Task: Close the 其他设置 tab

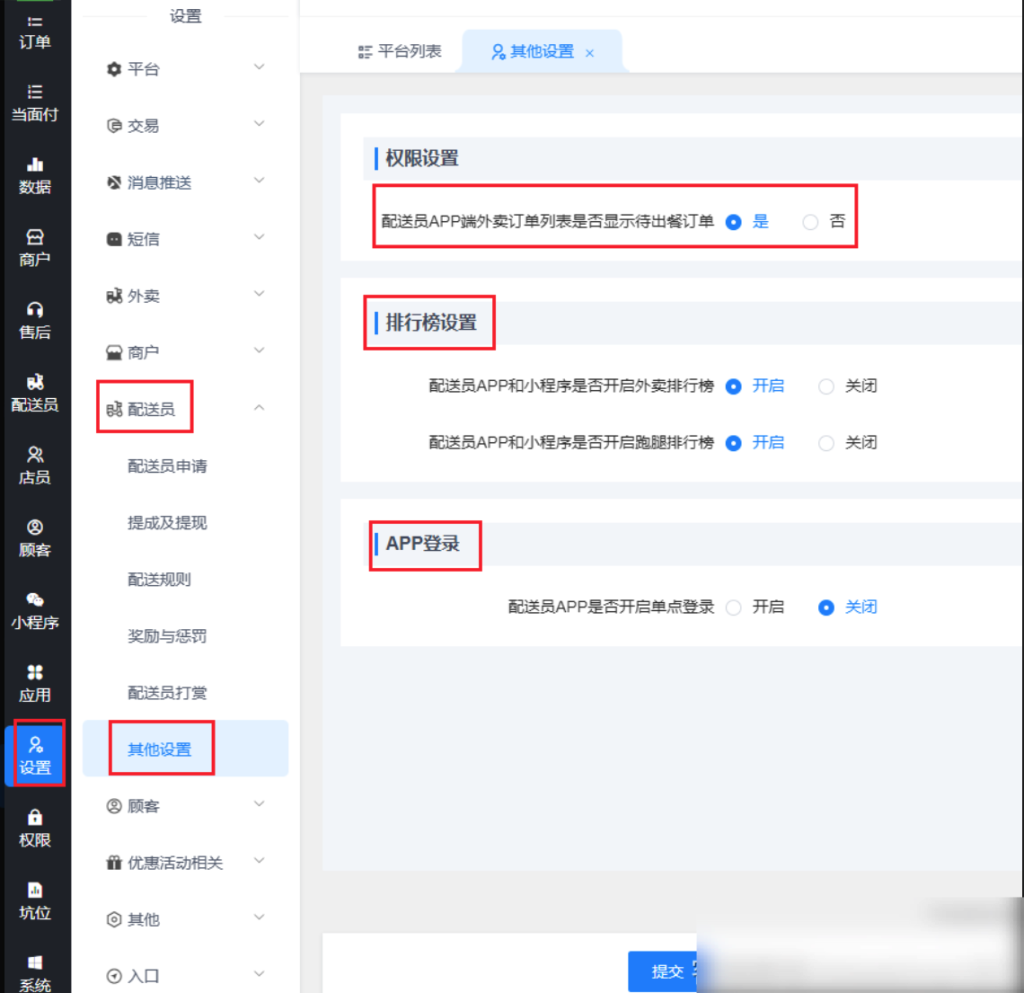Action: click(x=590, y=53)
